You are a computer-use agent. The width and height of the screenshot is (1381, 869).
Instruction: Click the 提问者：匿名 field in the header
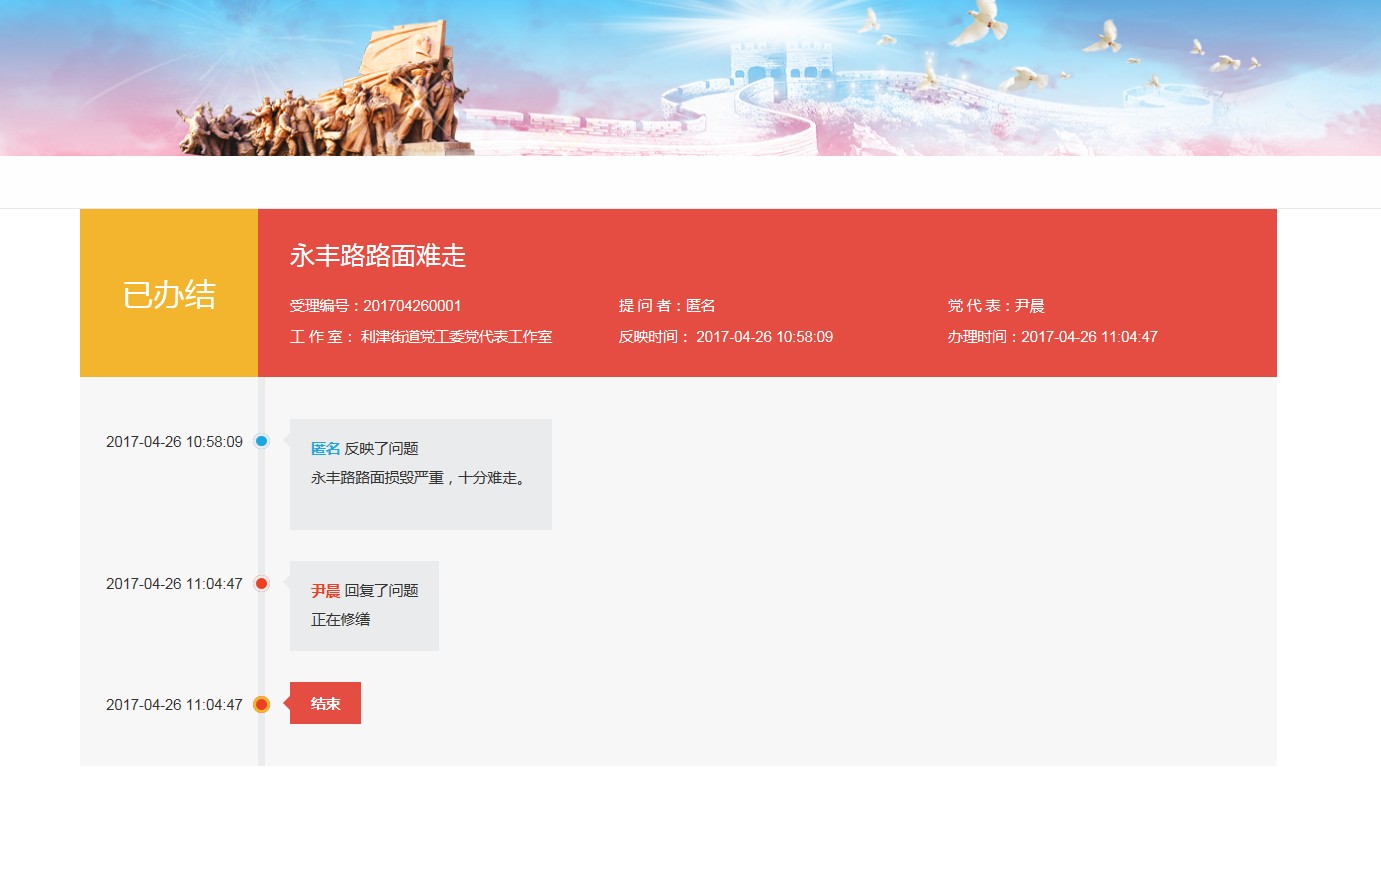pos(667,306)
